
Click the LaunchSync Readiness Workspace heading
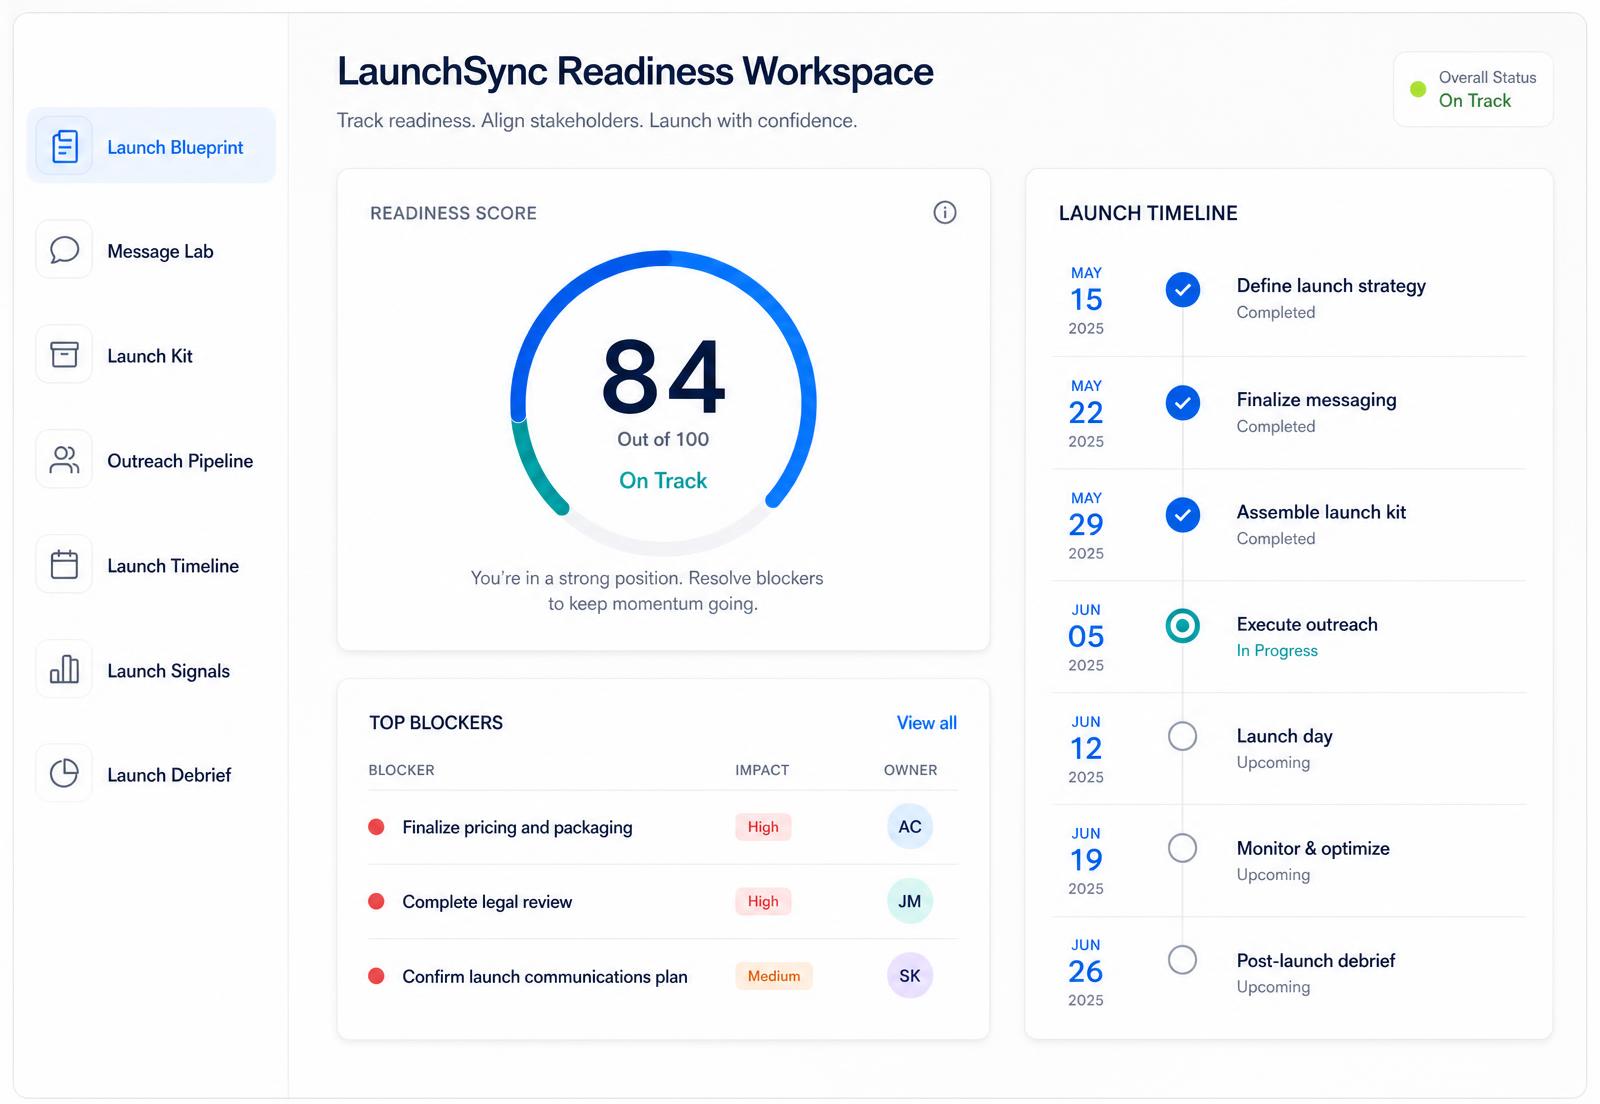click(x=635, y=72)
